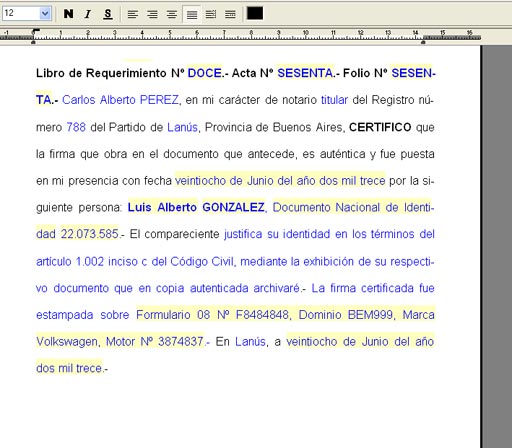Align text to the left
Screen dimensions: 512x448
(133, 14)
